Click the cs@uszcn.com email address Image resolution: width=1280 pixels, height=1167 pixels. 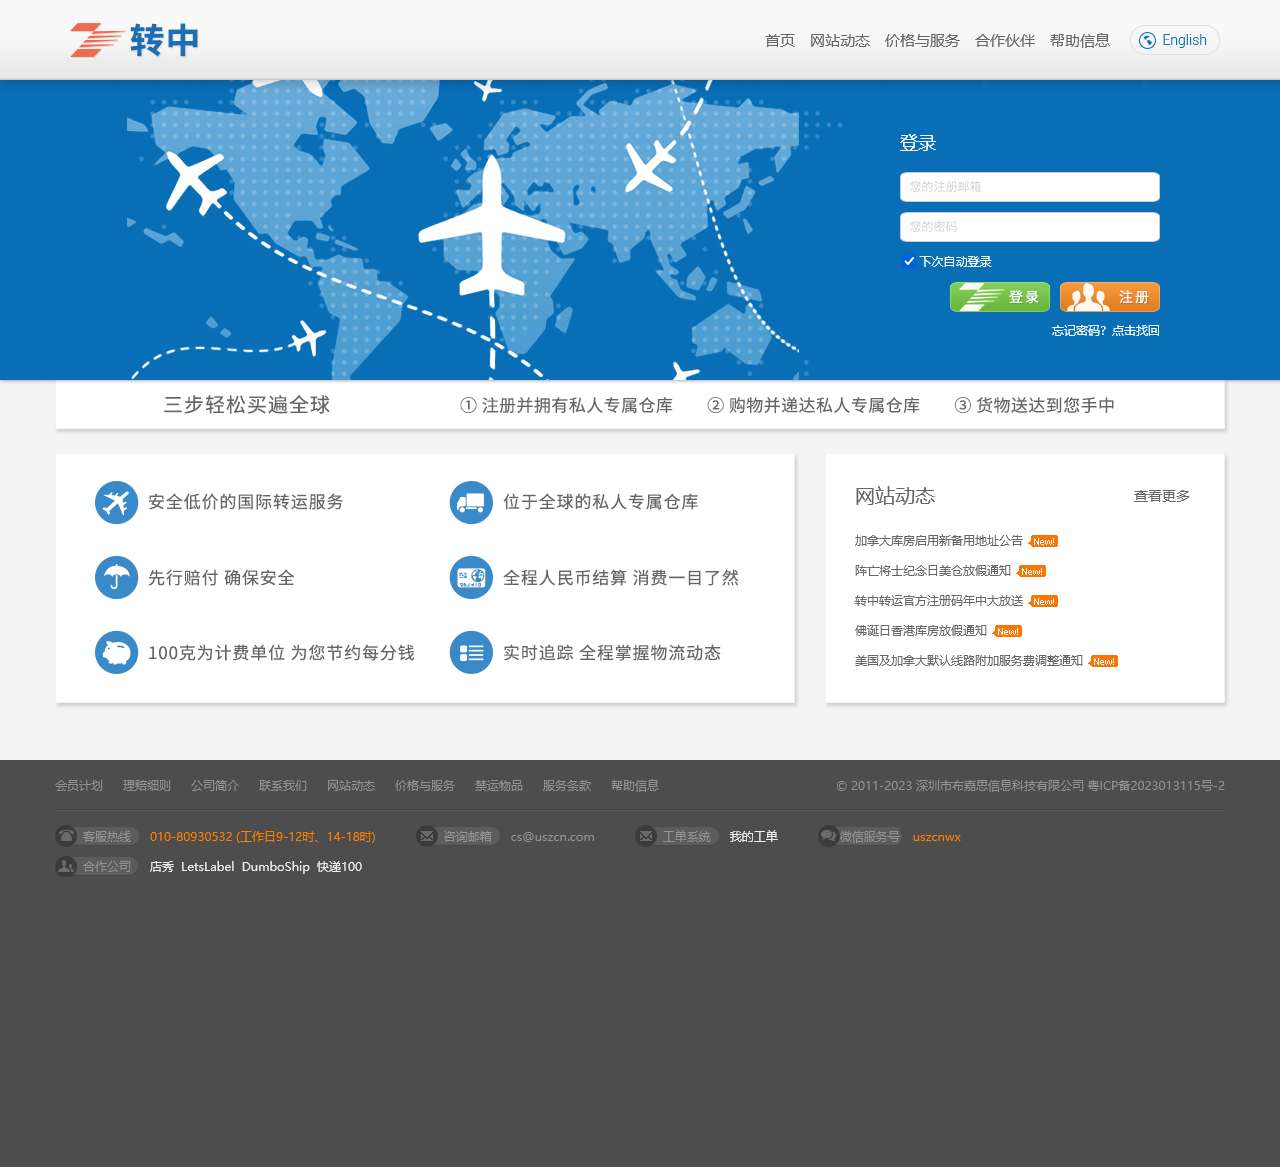(x=553, y=837)
